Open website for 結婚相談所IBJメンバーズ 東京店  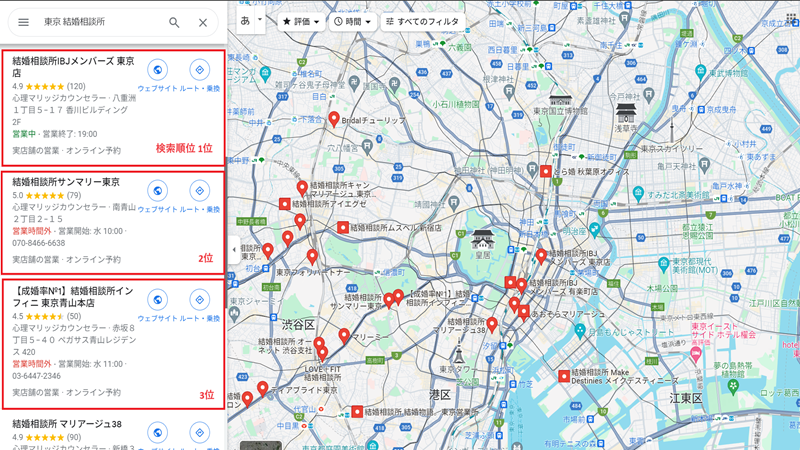click(158, 70)
